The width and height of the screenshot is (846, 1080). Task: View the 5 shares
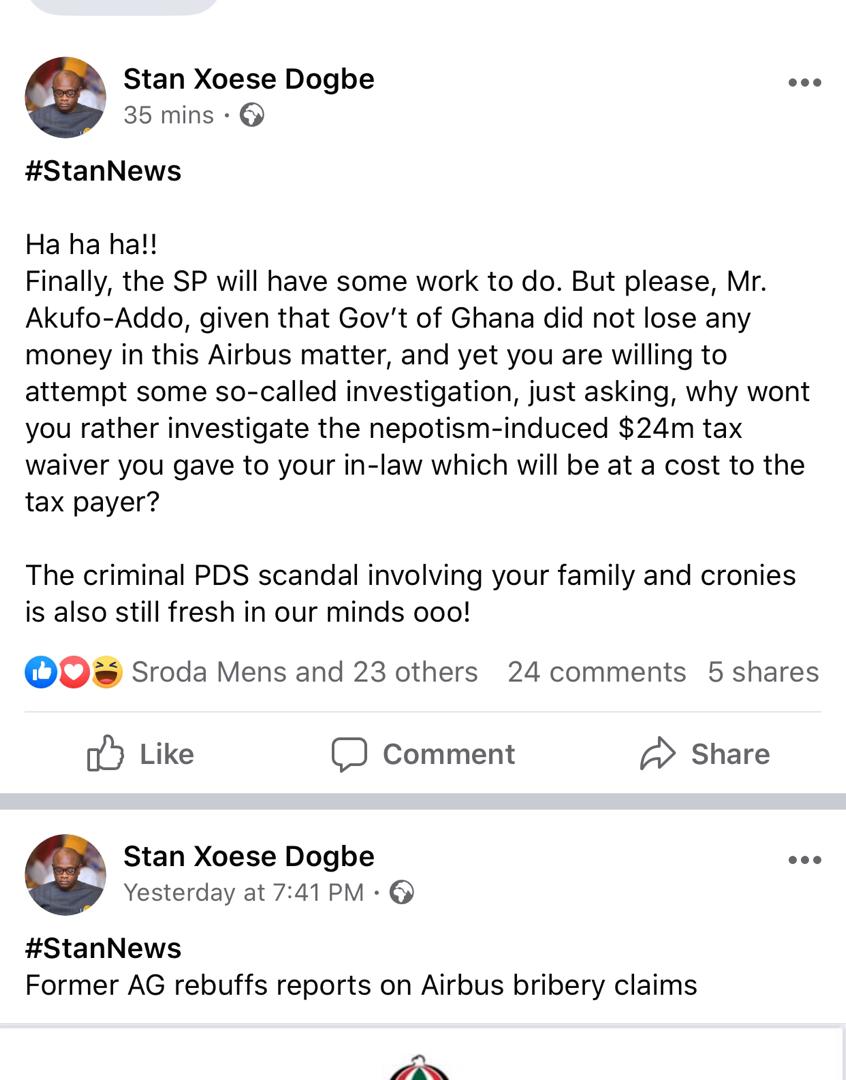tap(763, 672)
